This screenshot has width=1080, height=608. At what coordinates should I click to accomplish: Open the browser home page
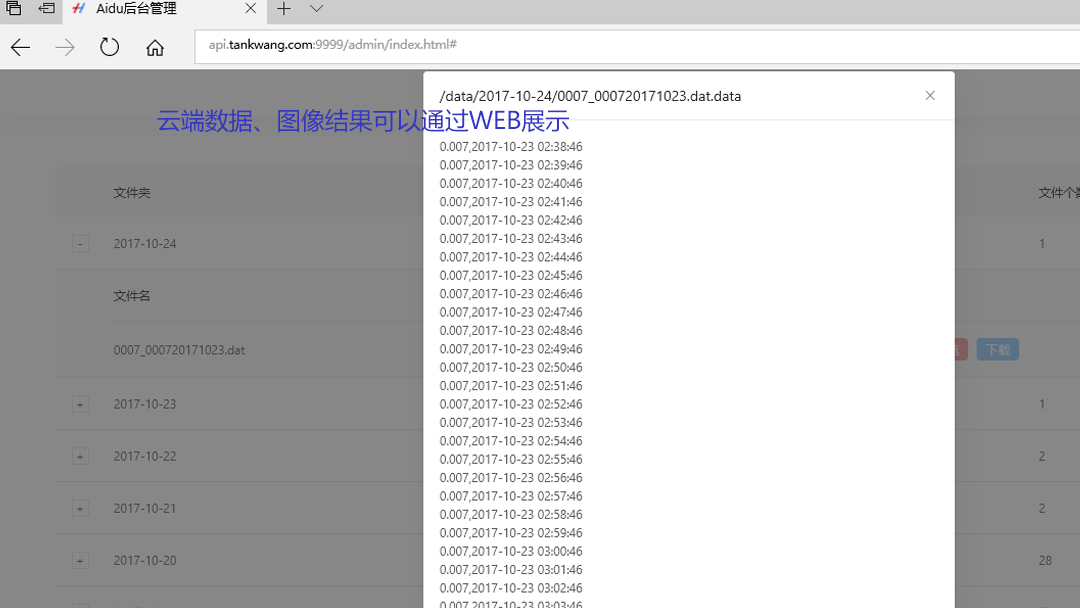[154, 46]
